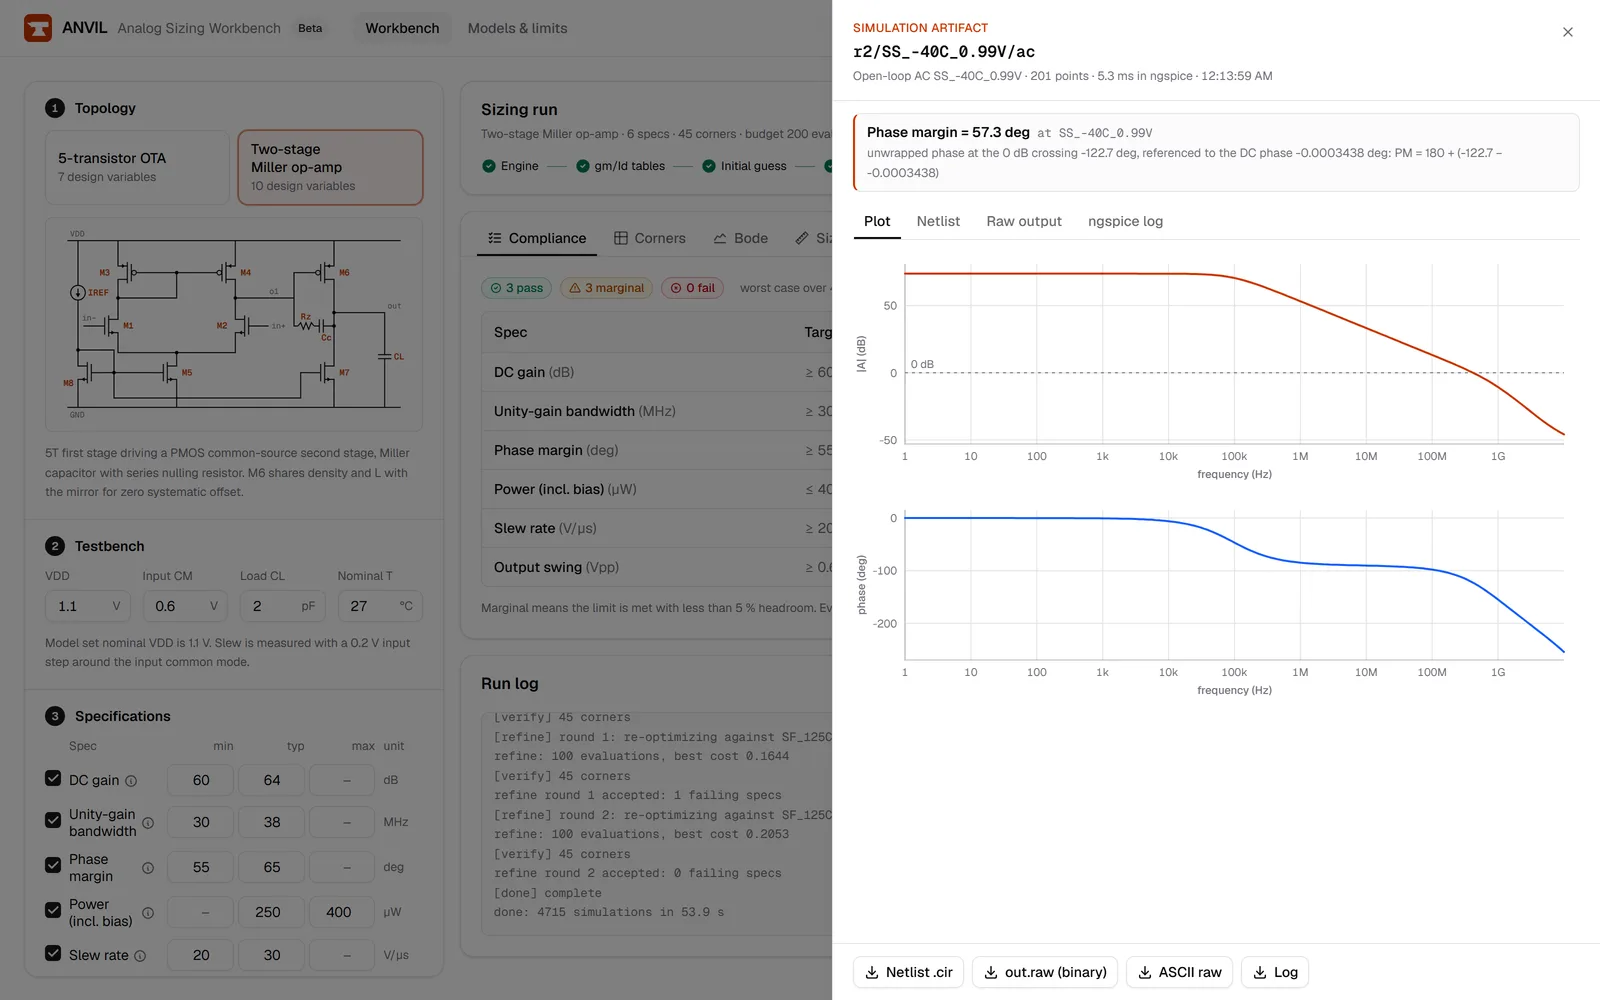Open the Models & limits page

click(x=517, y=28)
